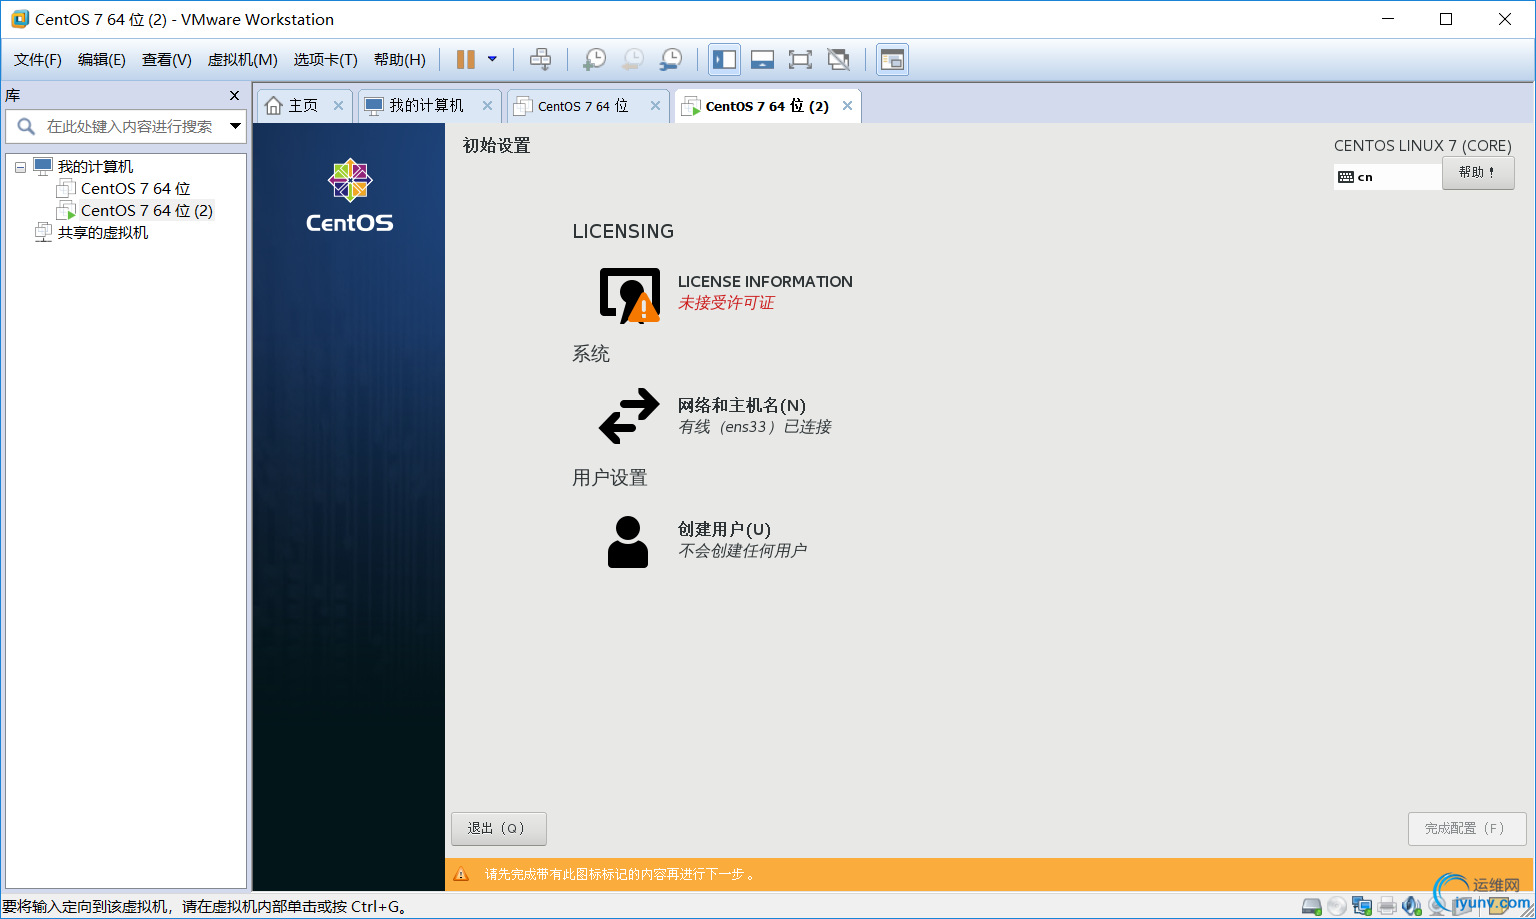The image size is (1536, 919).
Task: Open the 帮助(H) menu
Action: 400,60
